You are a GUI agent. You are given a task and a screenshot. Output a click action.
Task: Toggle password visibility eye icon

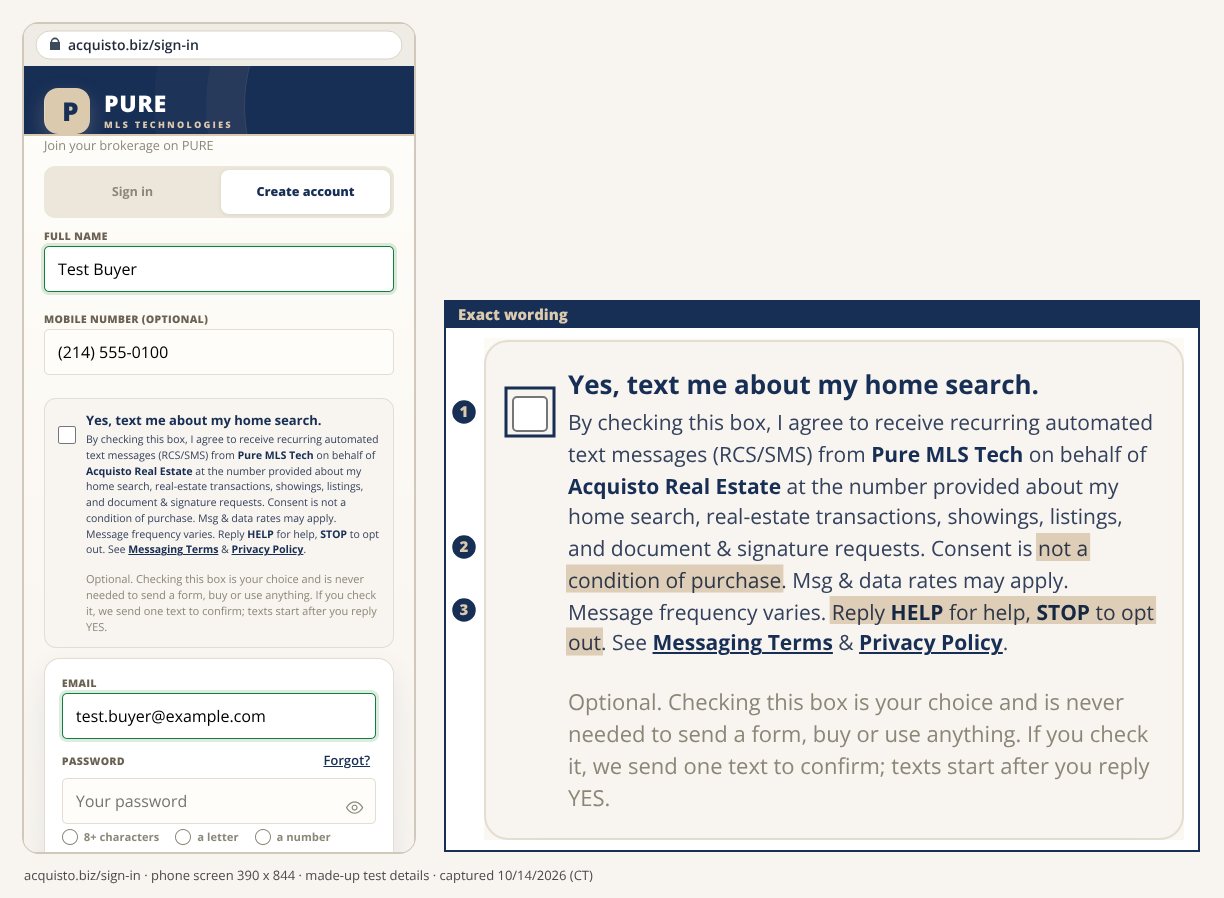pos(354,807)
